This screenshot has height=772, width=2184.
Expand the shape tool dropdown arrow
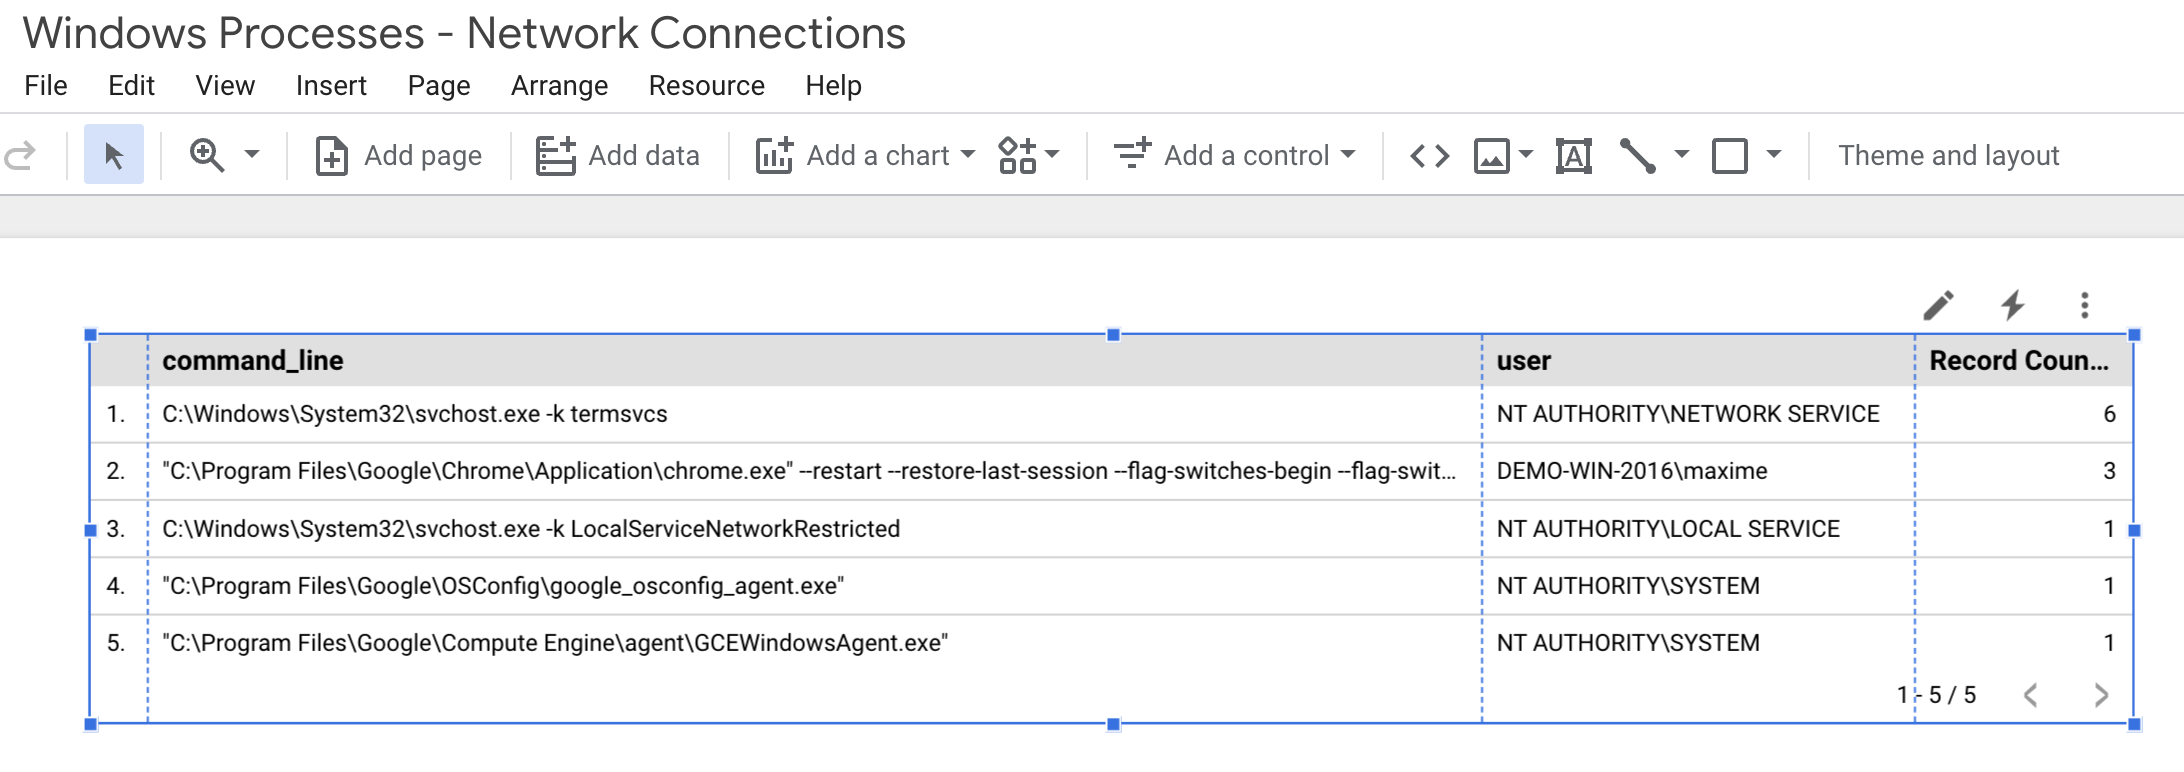click(1774, 155)
